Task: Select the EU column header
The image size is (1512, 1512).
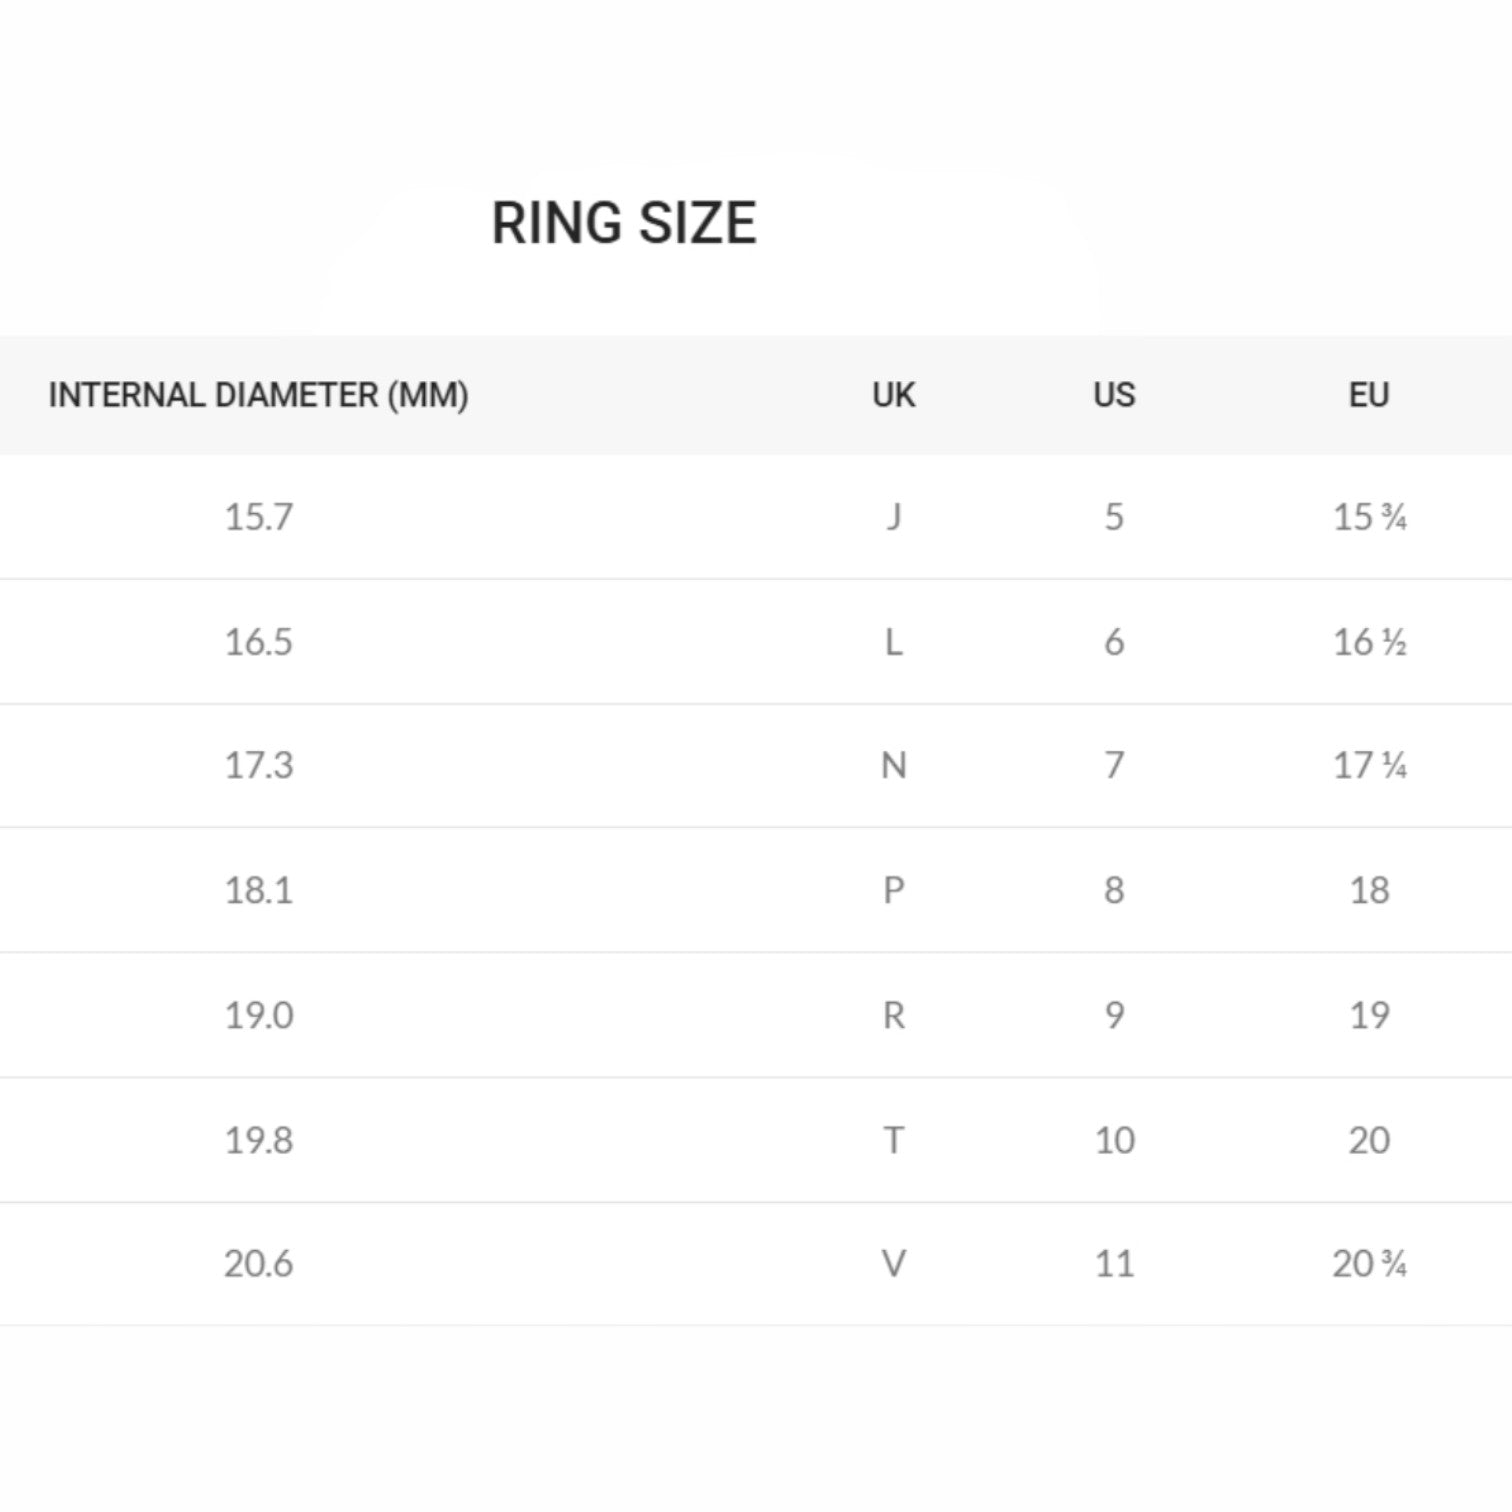Action: click(x=1369, y=395)
